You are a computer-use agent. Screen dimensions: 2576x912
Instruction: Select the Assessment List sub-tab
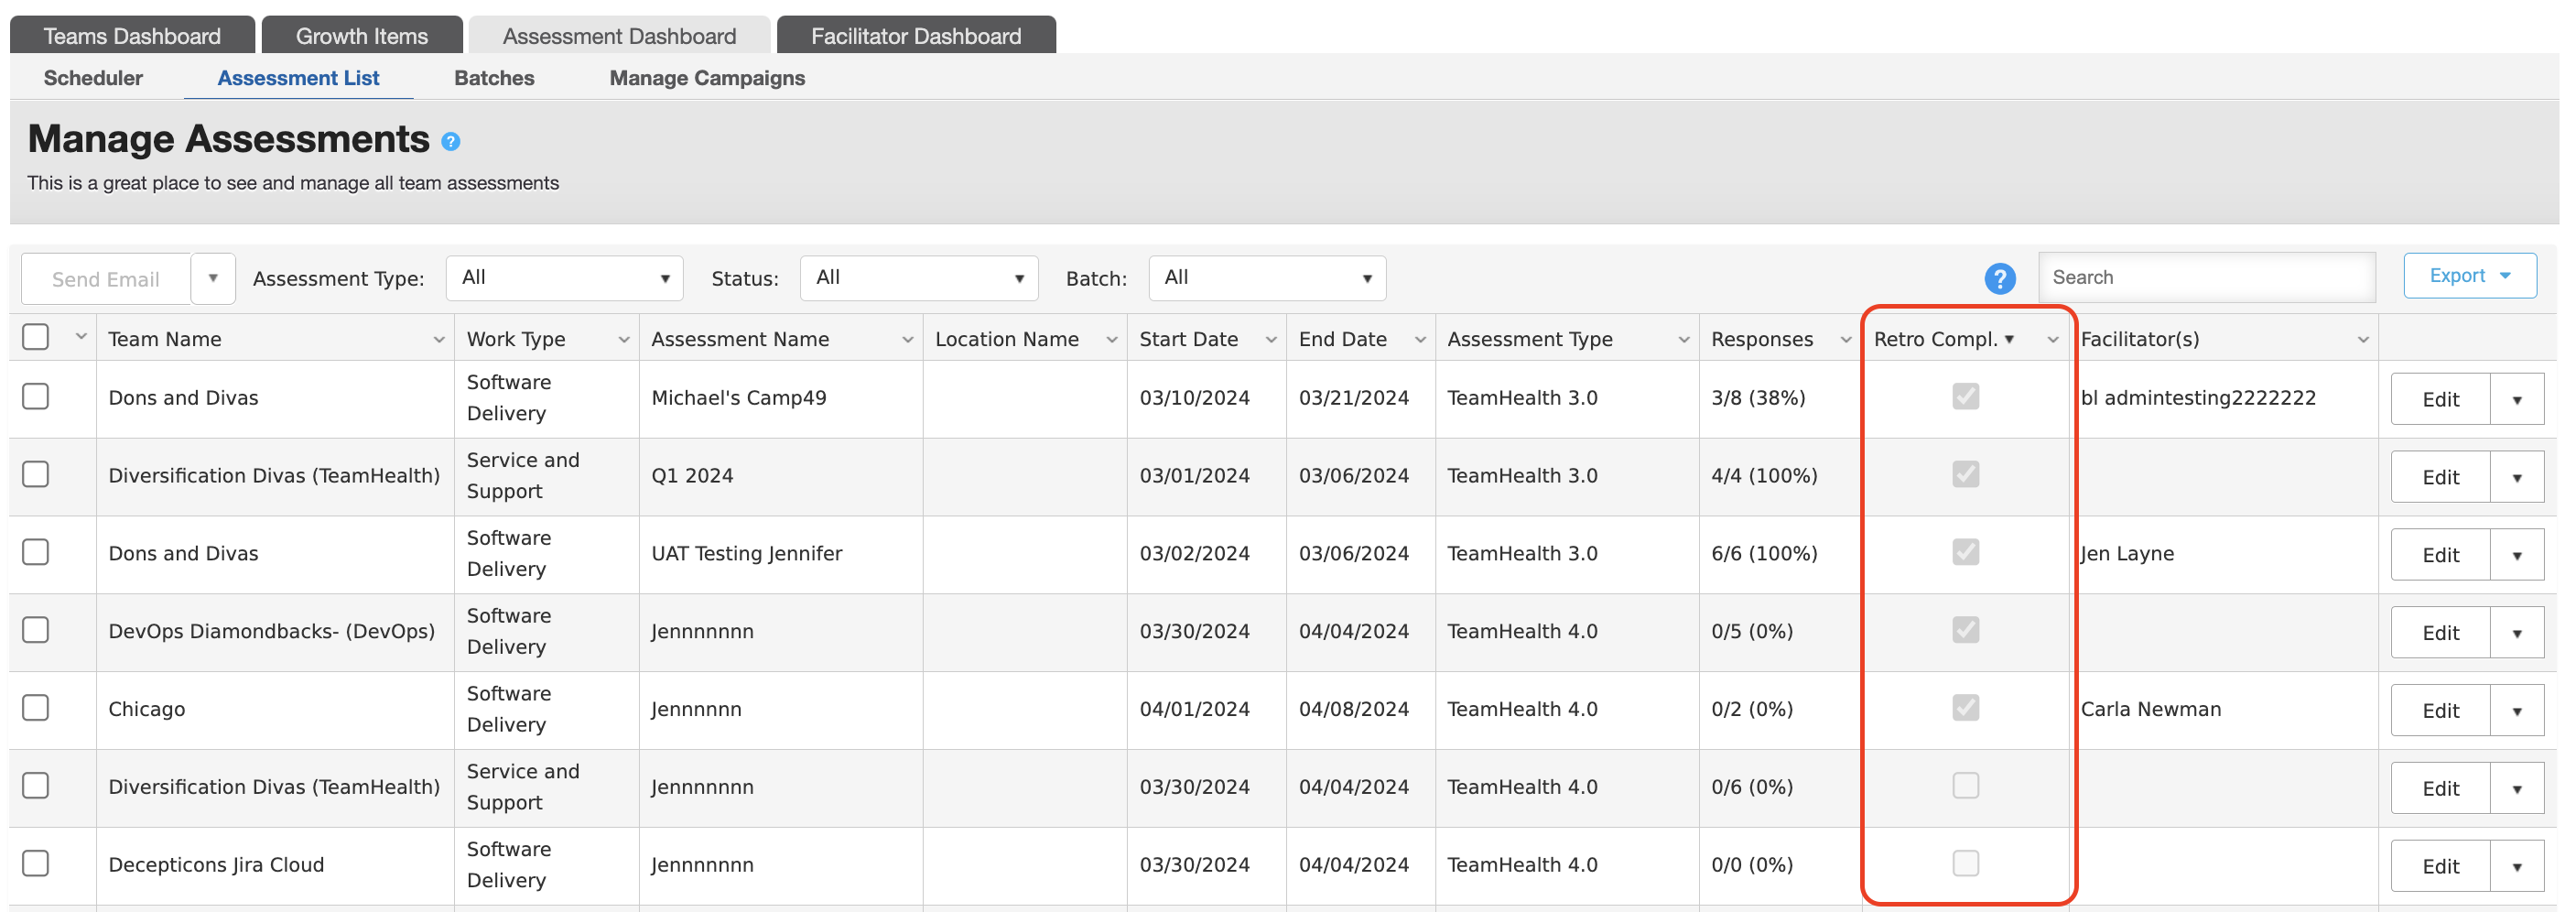click(x=298, y=78)
